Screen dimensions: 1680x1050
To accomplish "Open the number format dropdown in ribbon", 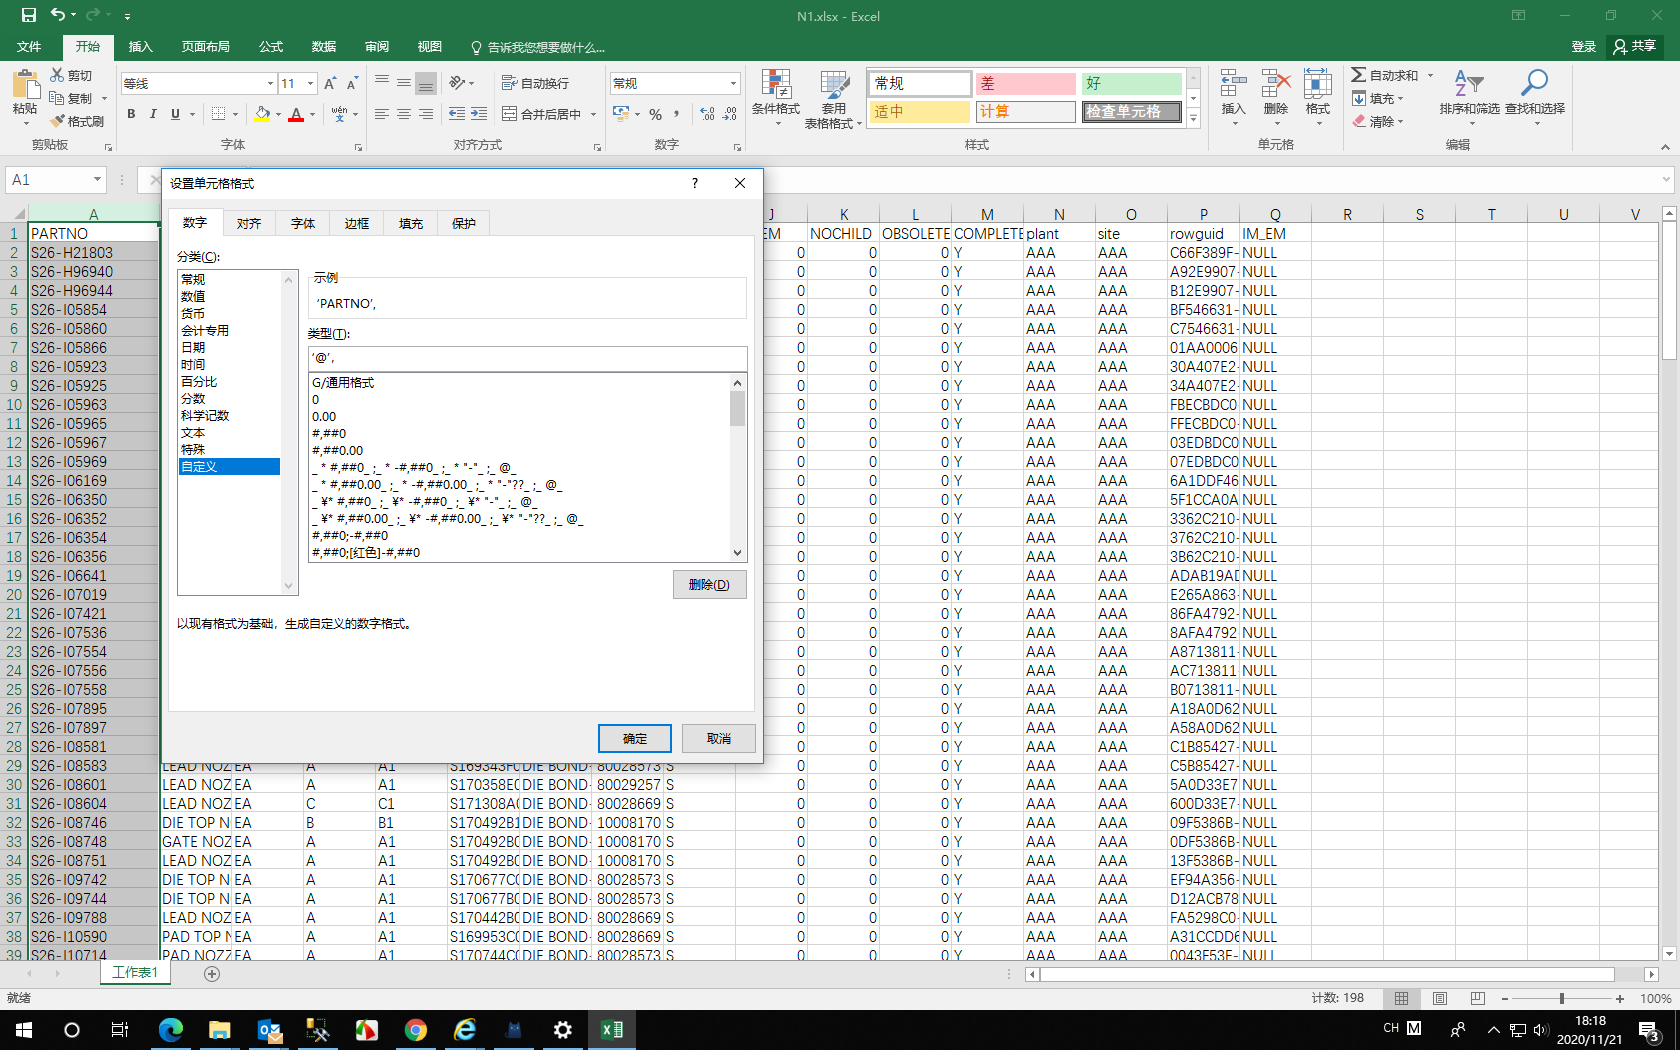I will [x=733, y=83].
